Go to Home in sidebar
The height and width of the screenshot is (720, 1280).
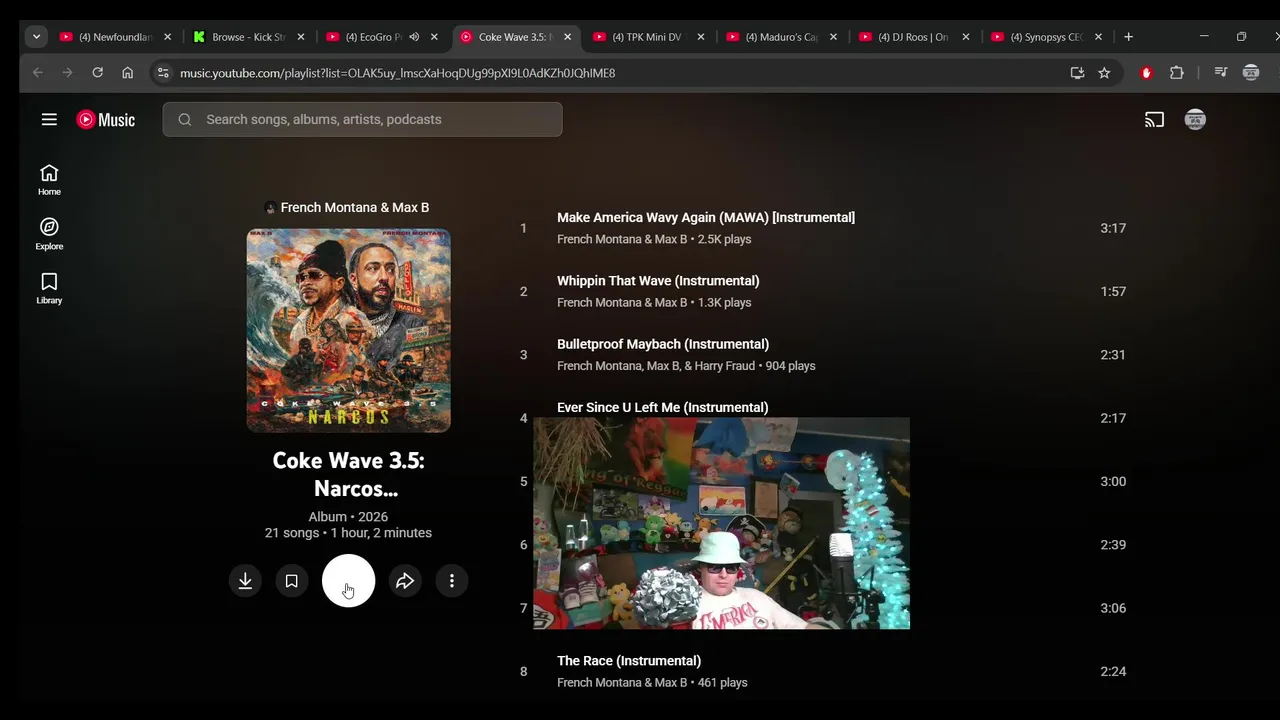pyautogui.click(x=49, y=180)
